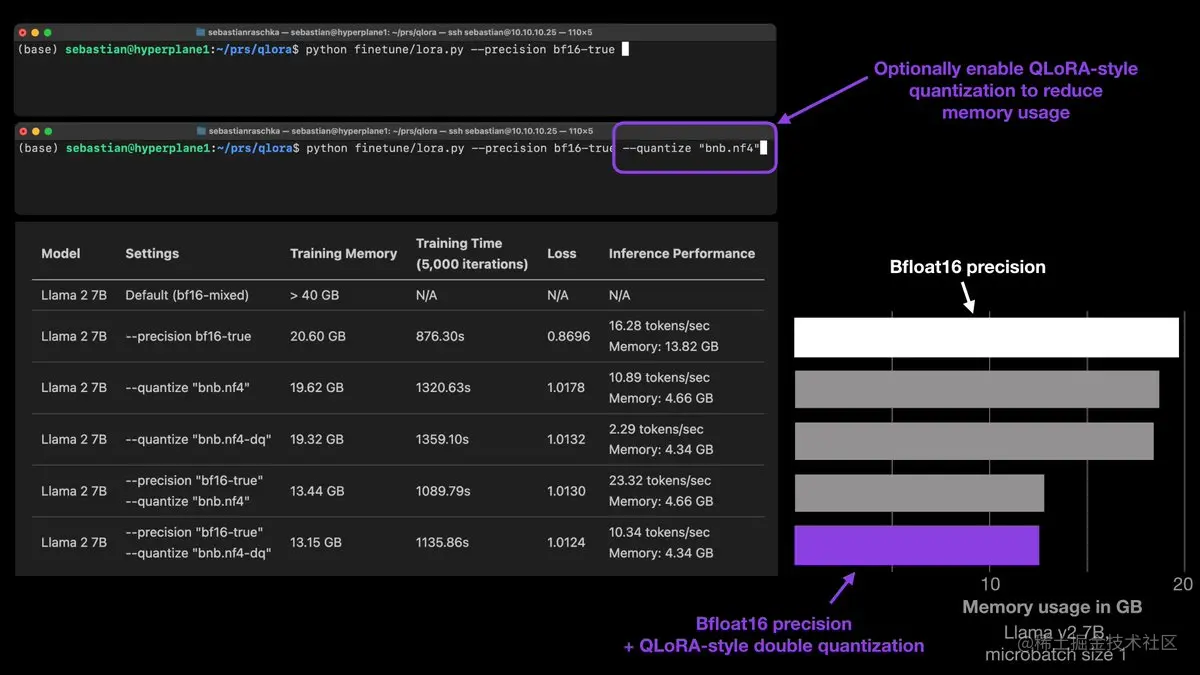Select the "13.44 GB" training memory cell
The image size is (1200, 675).
coord(317,491)
